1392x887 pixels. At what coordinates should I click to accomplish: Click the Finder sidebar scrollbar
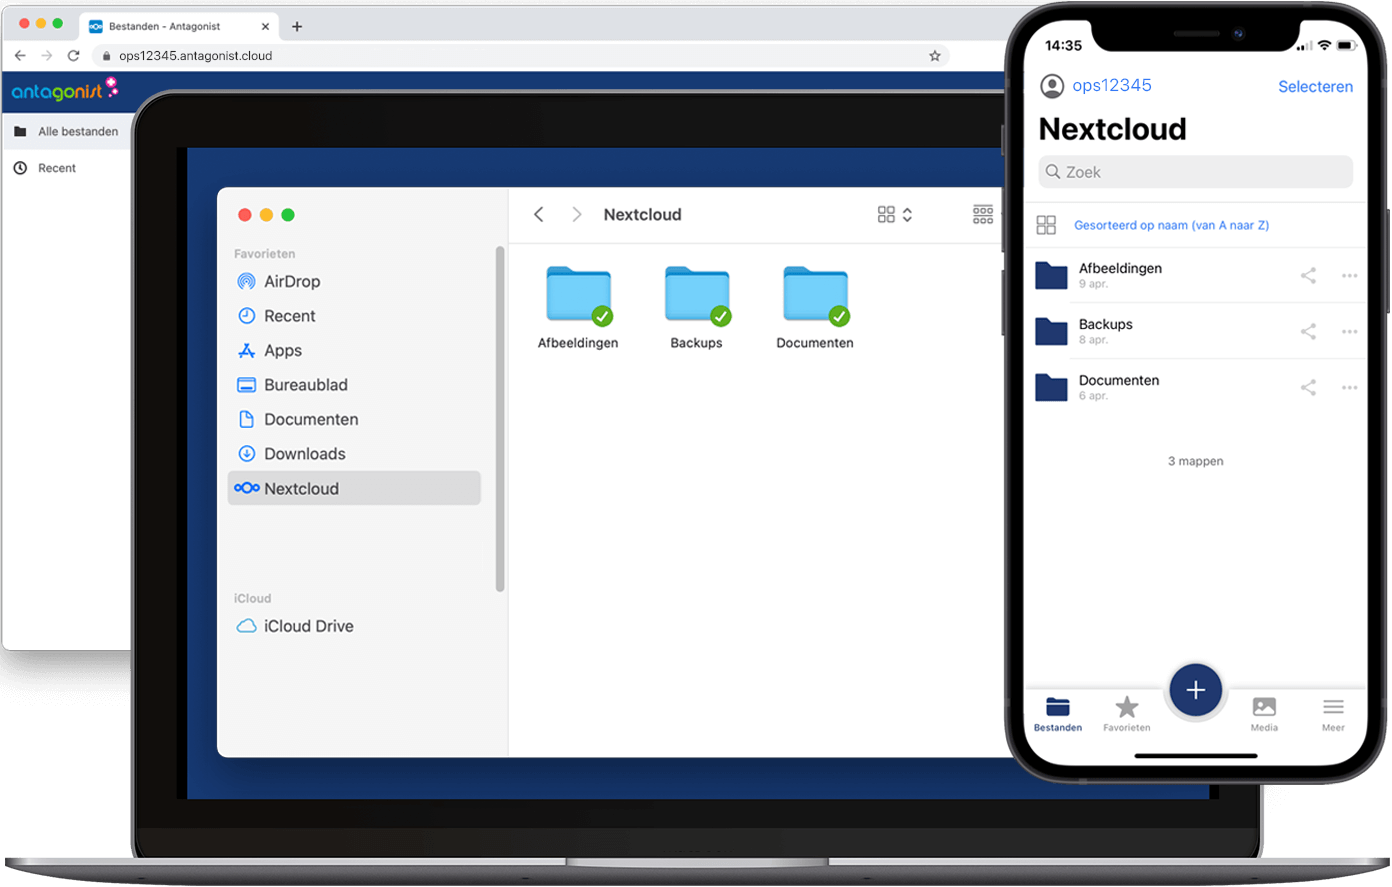(x=500, y=419)
